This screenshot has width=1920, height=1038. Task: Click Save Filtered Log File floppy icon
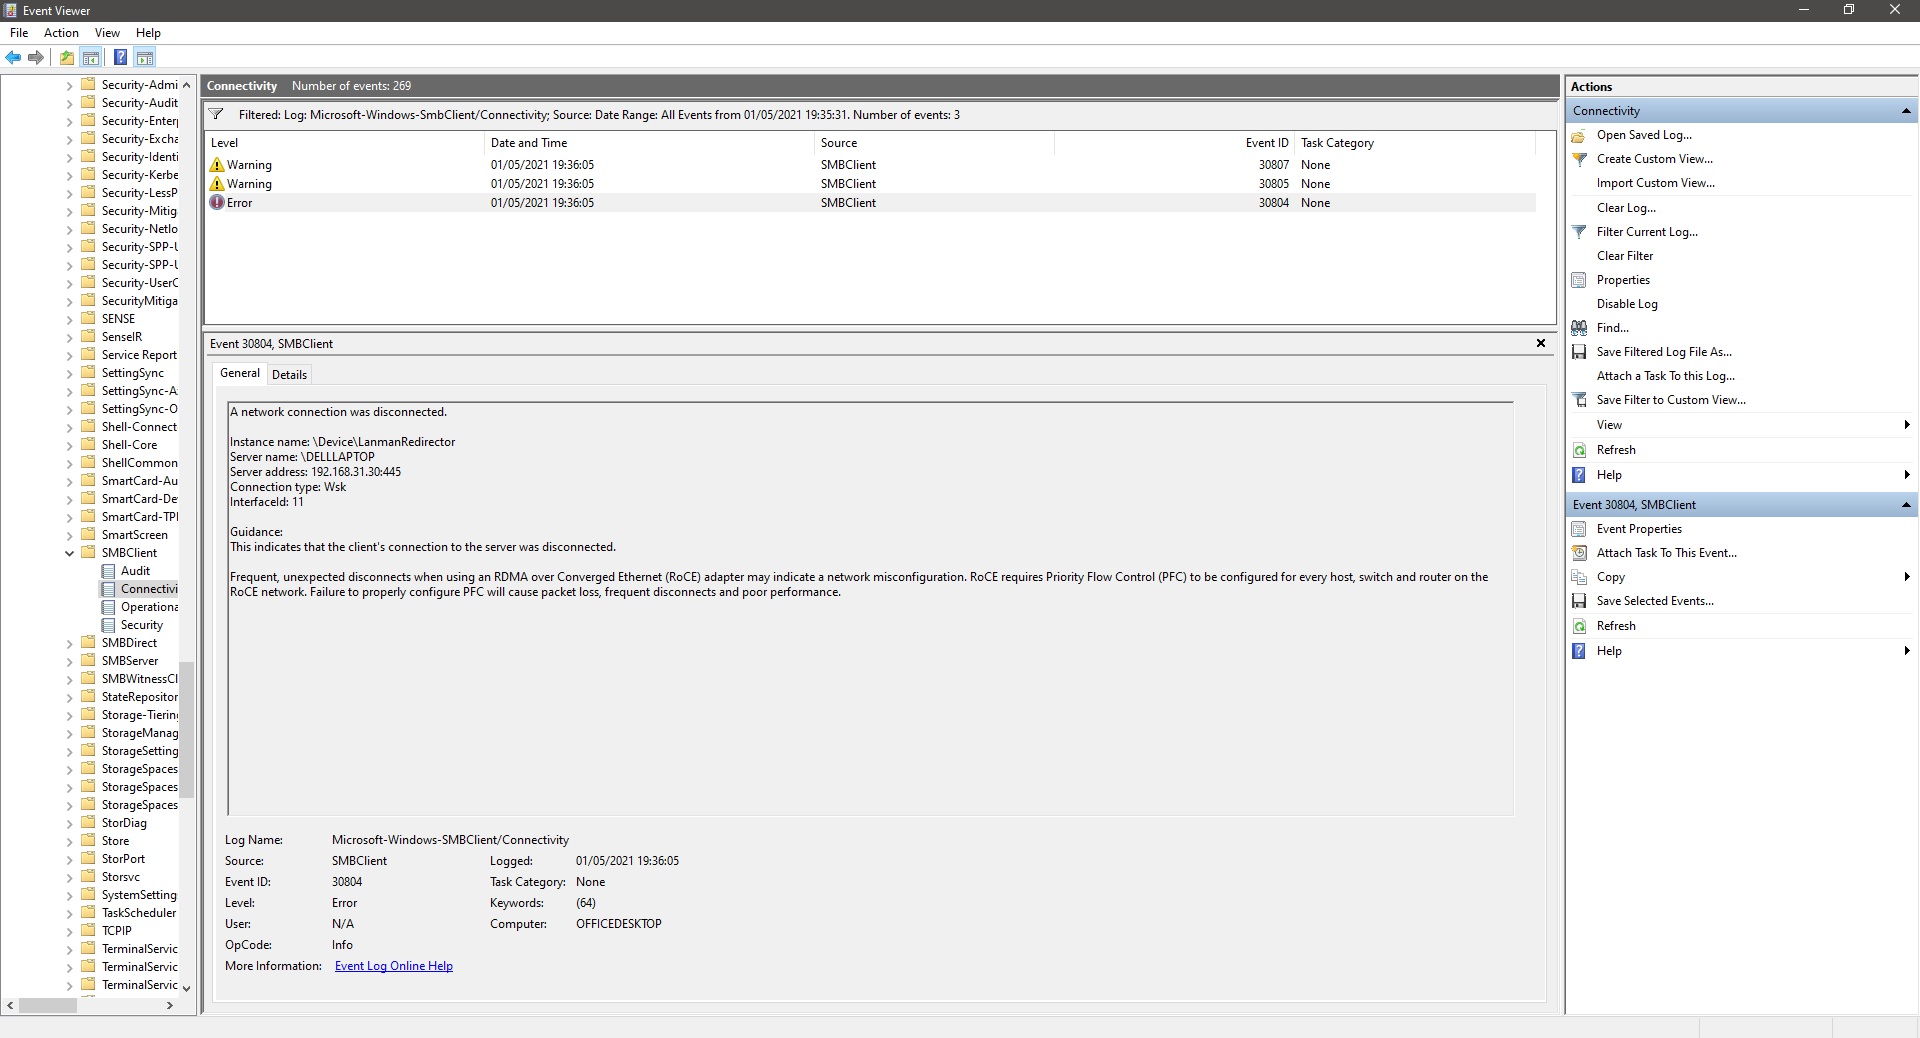[1579, 352]
